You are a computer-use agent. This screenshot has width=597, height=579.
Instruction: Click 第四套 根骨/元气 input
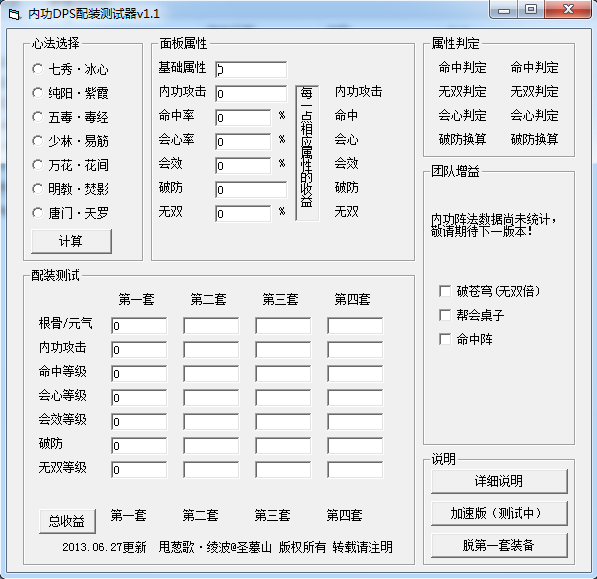(355, 326)
